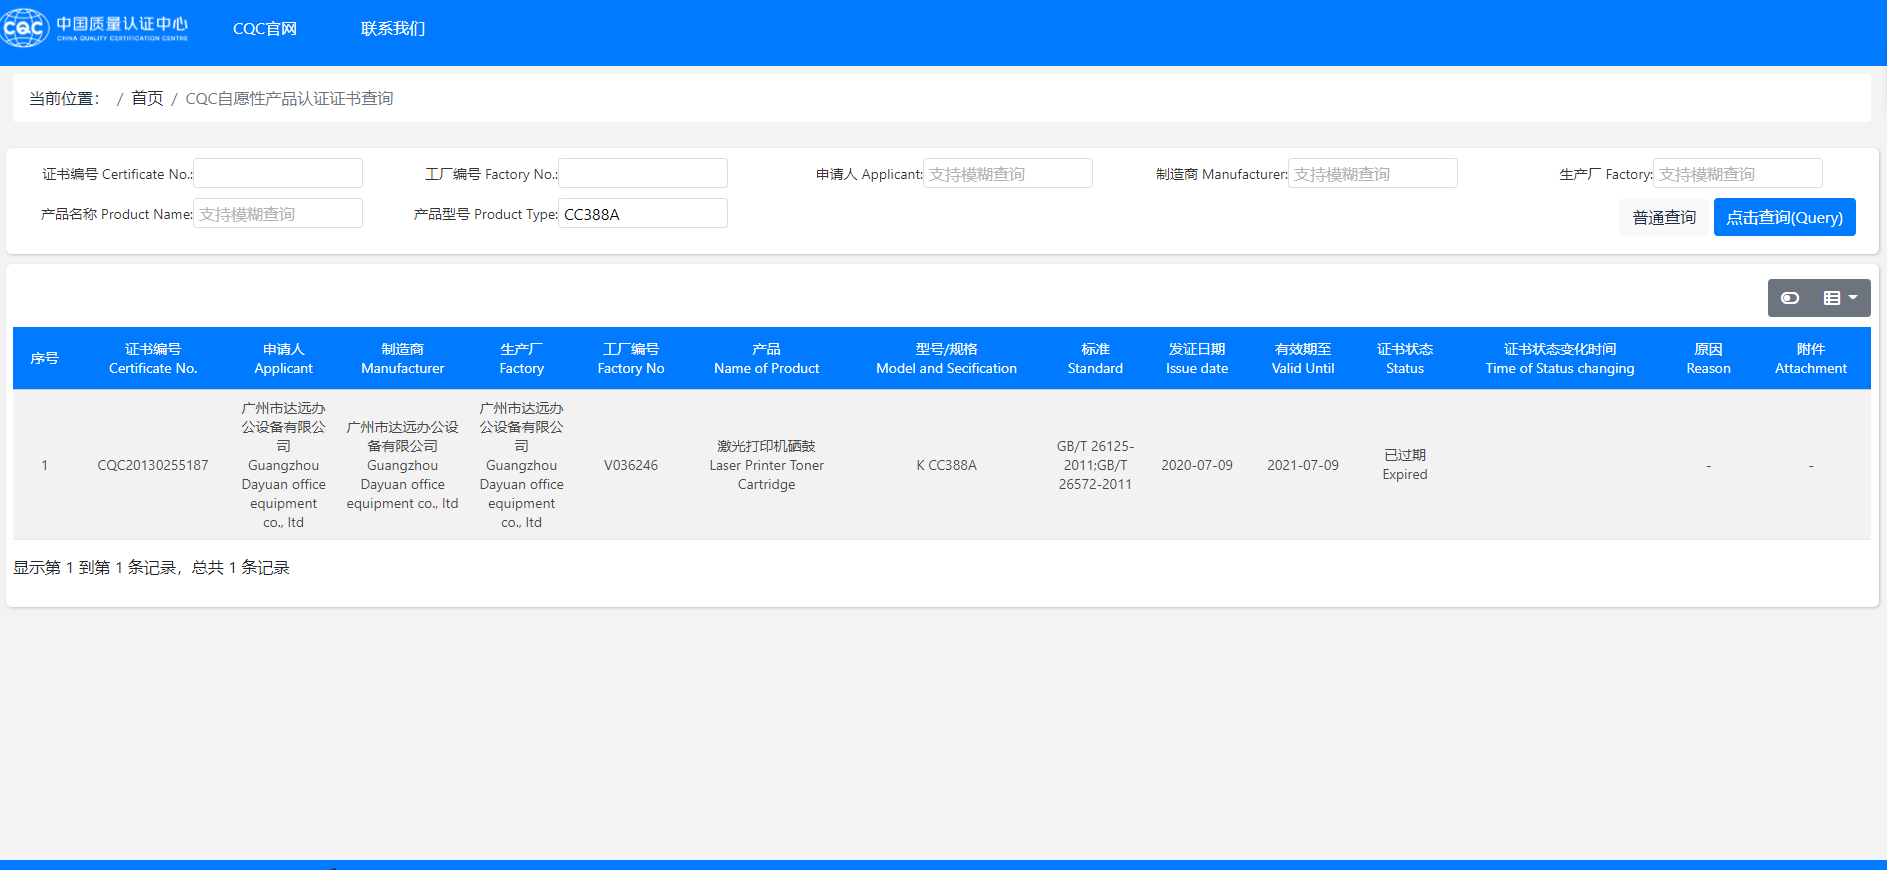
Task: Toggle card view switch in table toolbar
Action: (x=1790, y=298)
